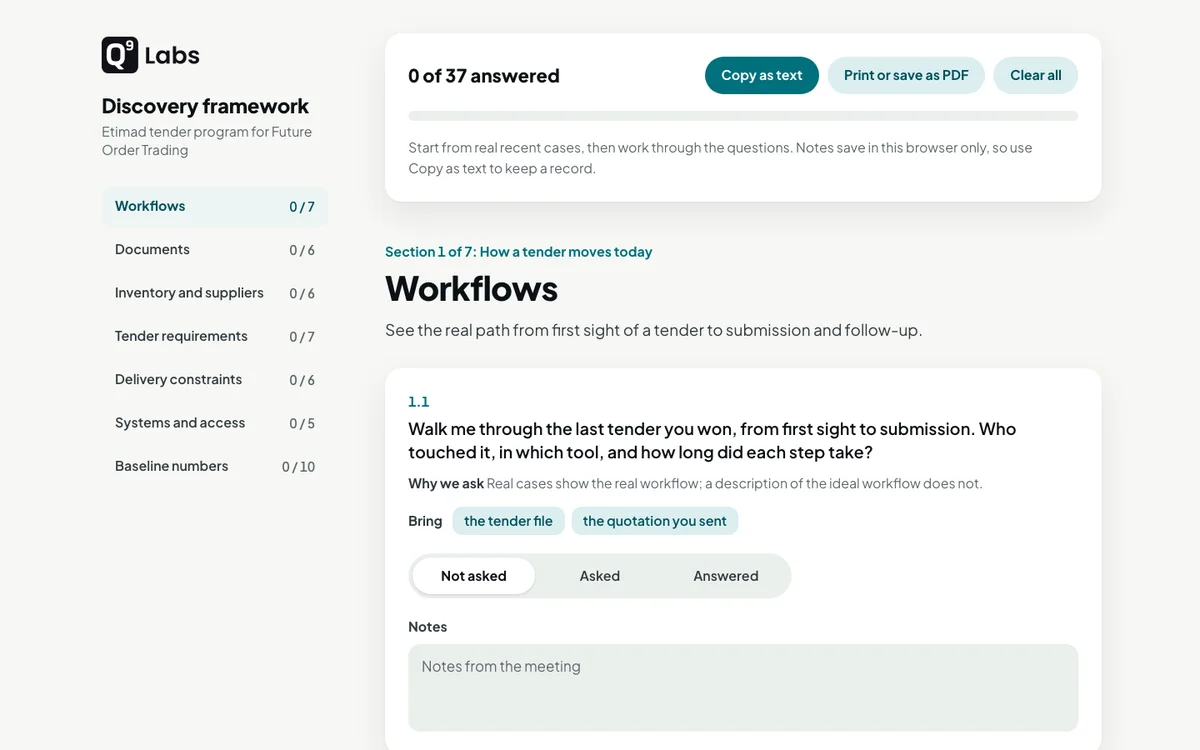Click the Q9 Labs logo icon
The height and width of the screenshot is (750, 1200).
click(x=120, y=55)
